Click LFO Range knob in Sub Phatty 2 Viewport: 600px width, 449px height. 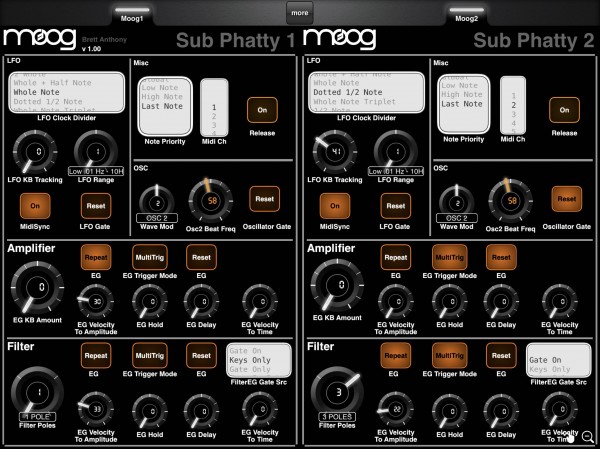click(x=396, y=151)
